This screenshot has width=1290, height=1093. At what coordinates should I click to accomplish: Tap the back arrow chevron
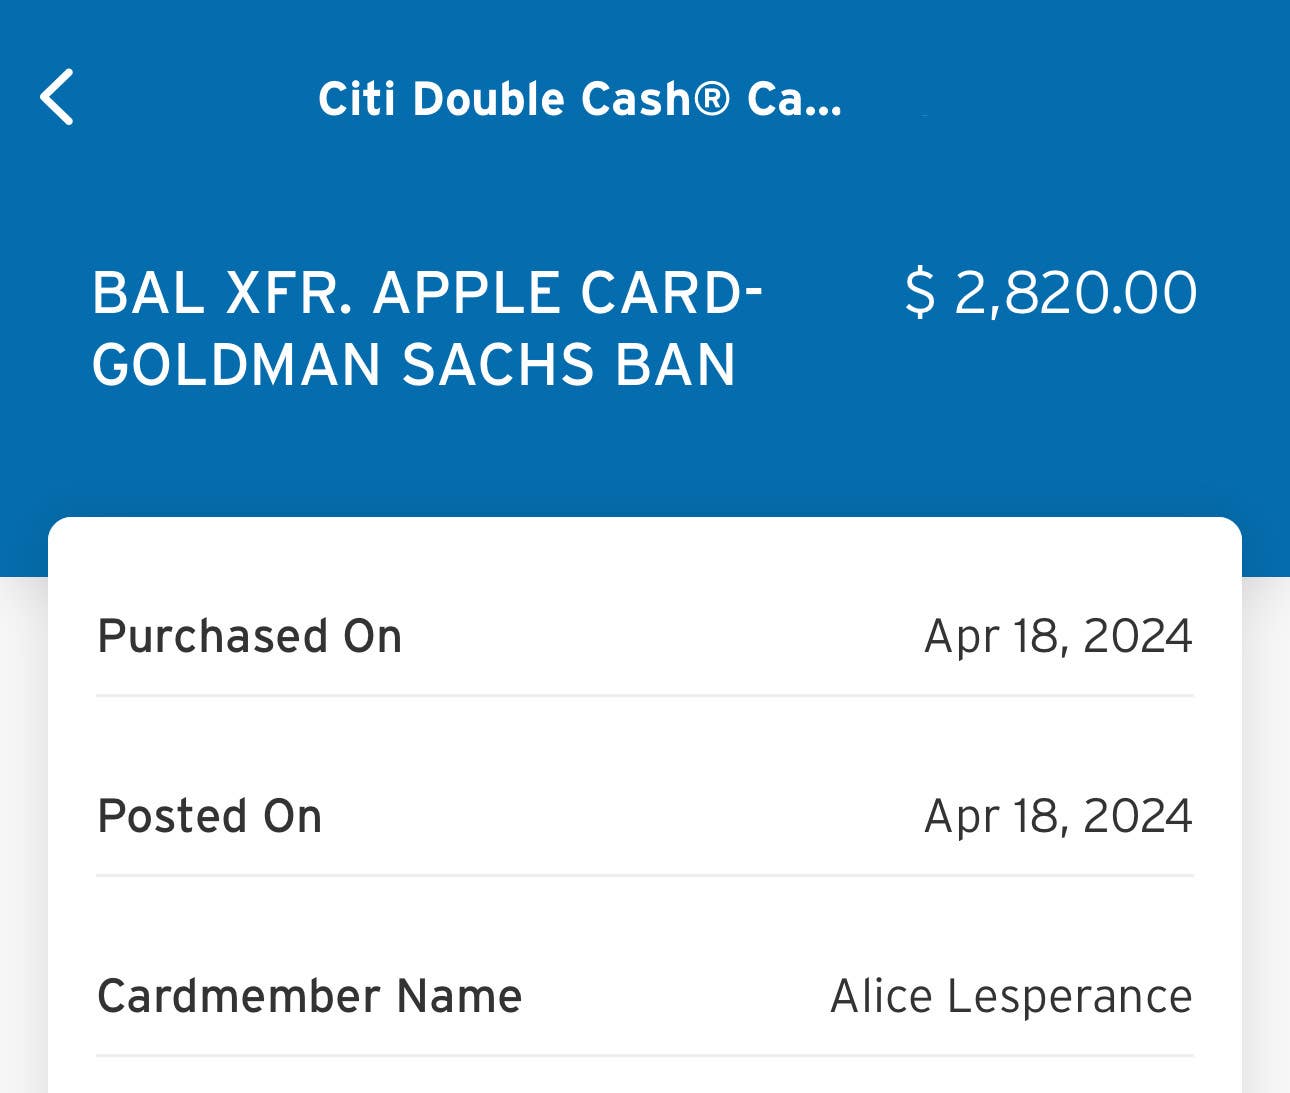tap(57, 97)
